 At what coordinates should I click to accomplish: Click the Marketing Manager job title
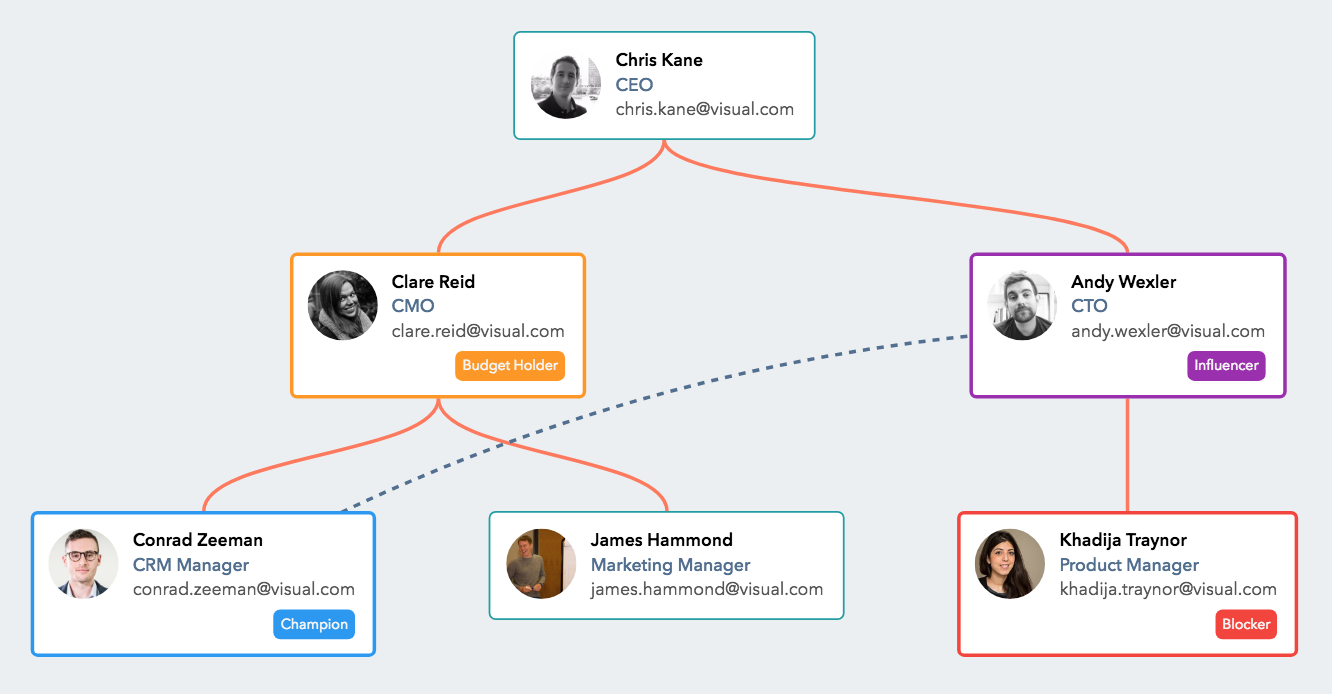coord(670,565)
